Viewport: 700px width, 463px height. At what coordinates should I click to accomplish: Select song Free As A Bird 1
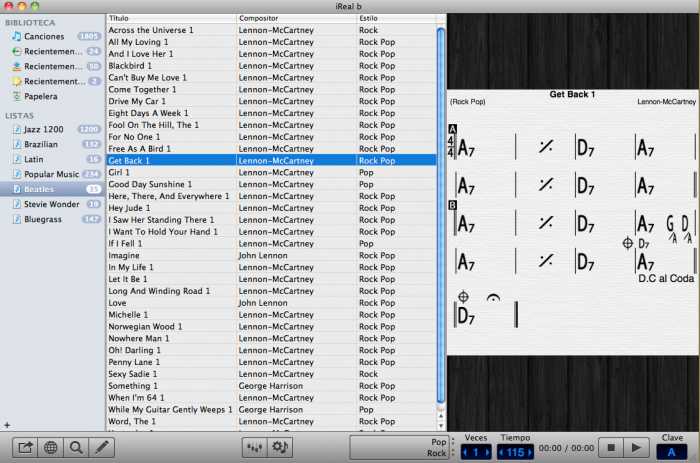pyautogui.click(x=271, y=149)
